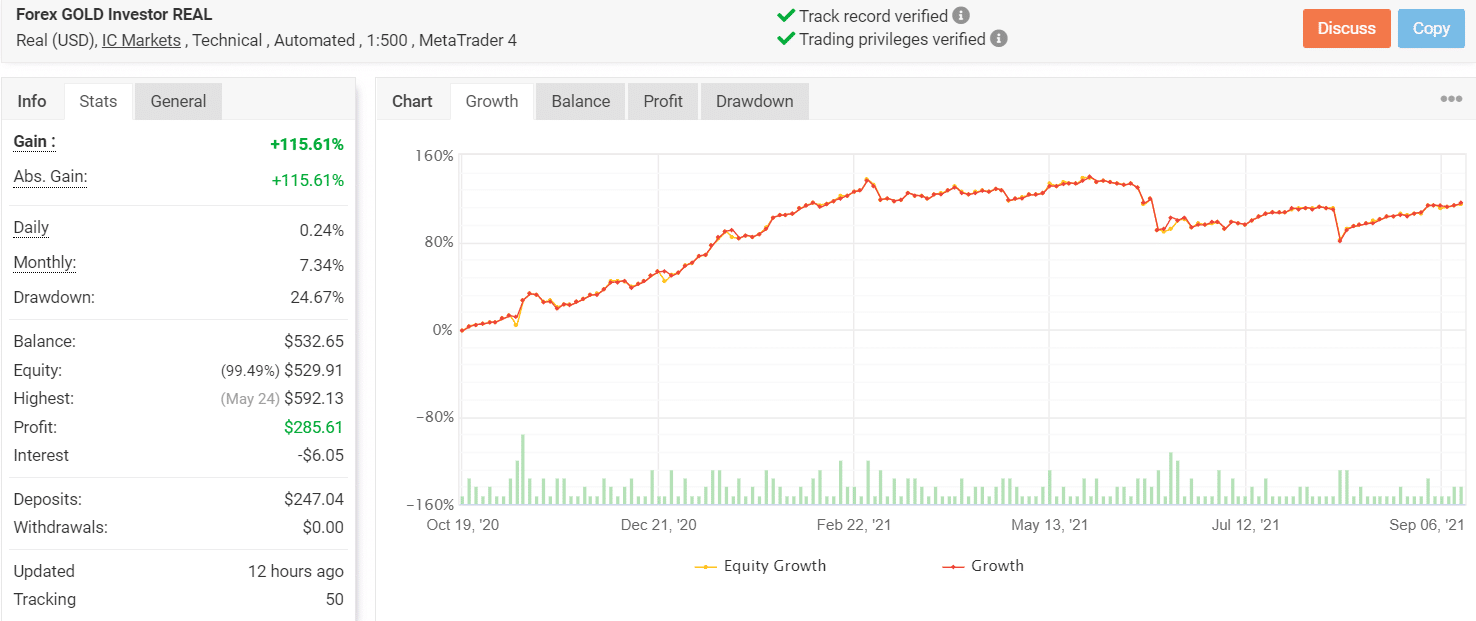1476x621 pixels.
Task: Switch to the General tab
Action: tap(177, 100)
